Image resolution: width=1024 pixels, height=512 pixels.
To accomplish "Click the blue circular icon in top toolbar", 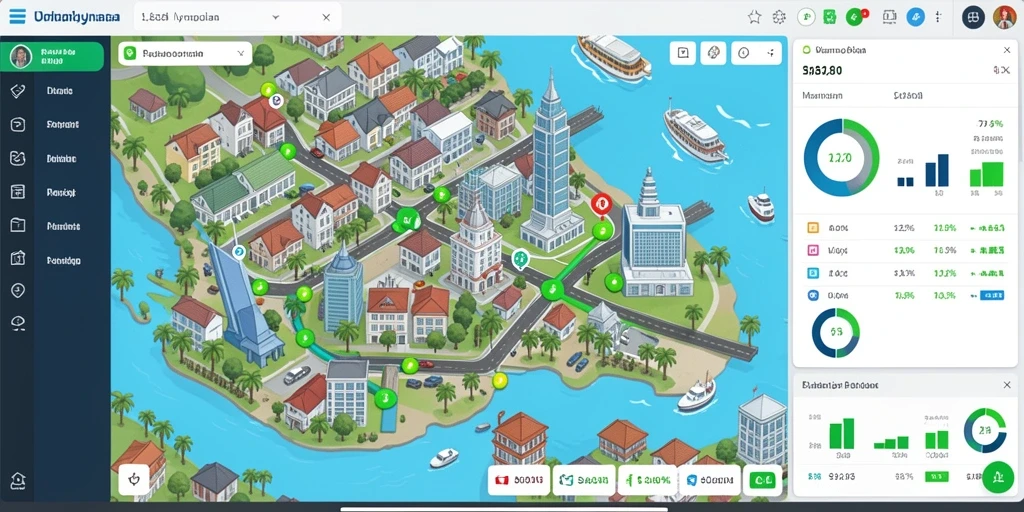I will [x=916, y=17].
